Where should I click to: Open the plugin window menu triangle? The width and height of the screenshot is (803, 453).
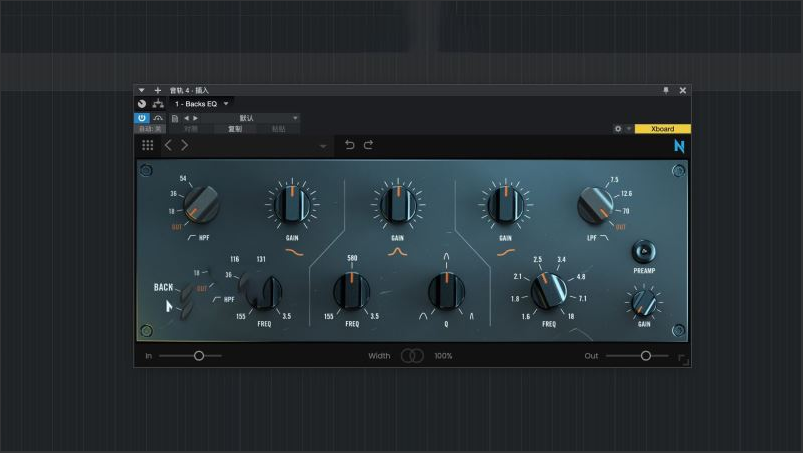click(x=141, y=90)
